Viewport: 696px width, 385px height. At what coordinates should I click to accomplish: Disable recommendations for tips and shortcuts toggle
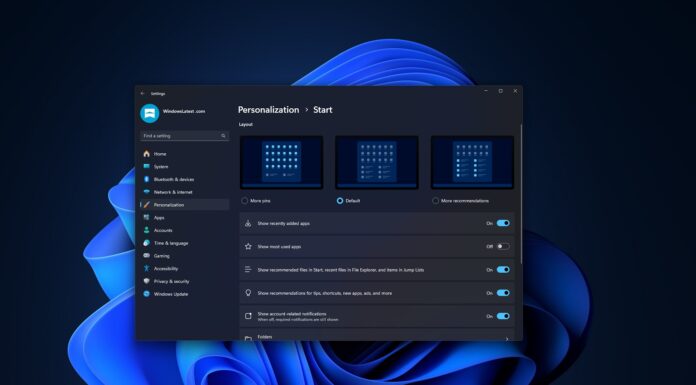pyautogui.click(x=503, y=293)
